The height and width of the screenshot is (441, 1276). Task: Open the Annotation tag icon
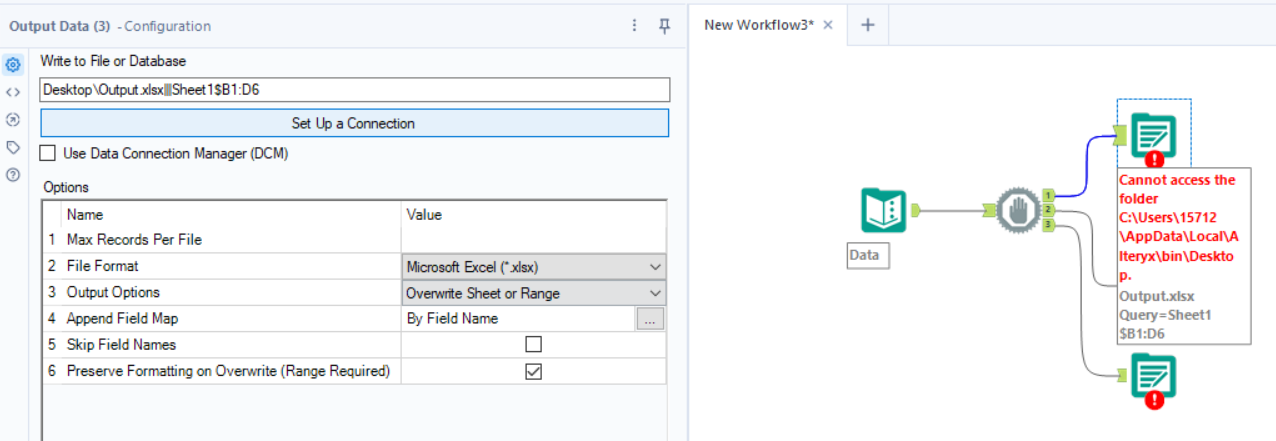click(x=13, y=147)
